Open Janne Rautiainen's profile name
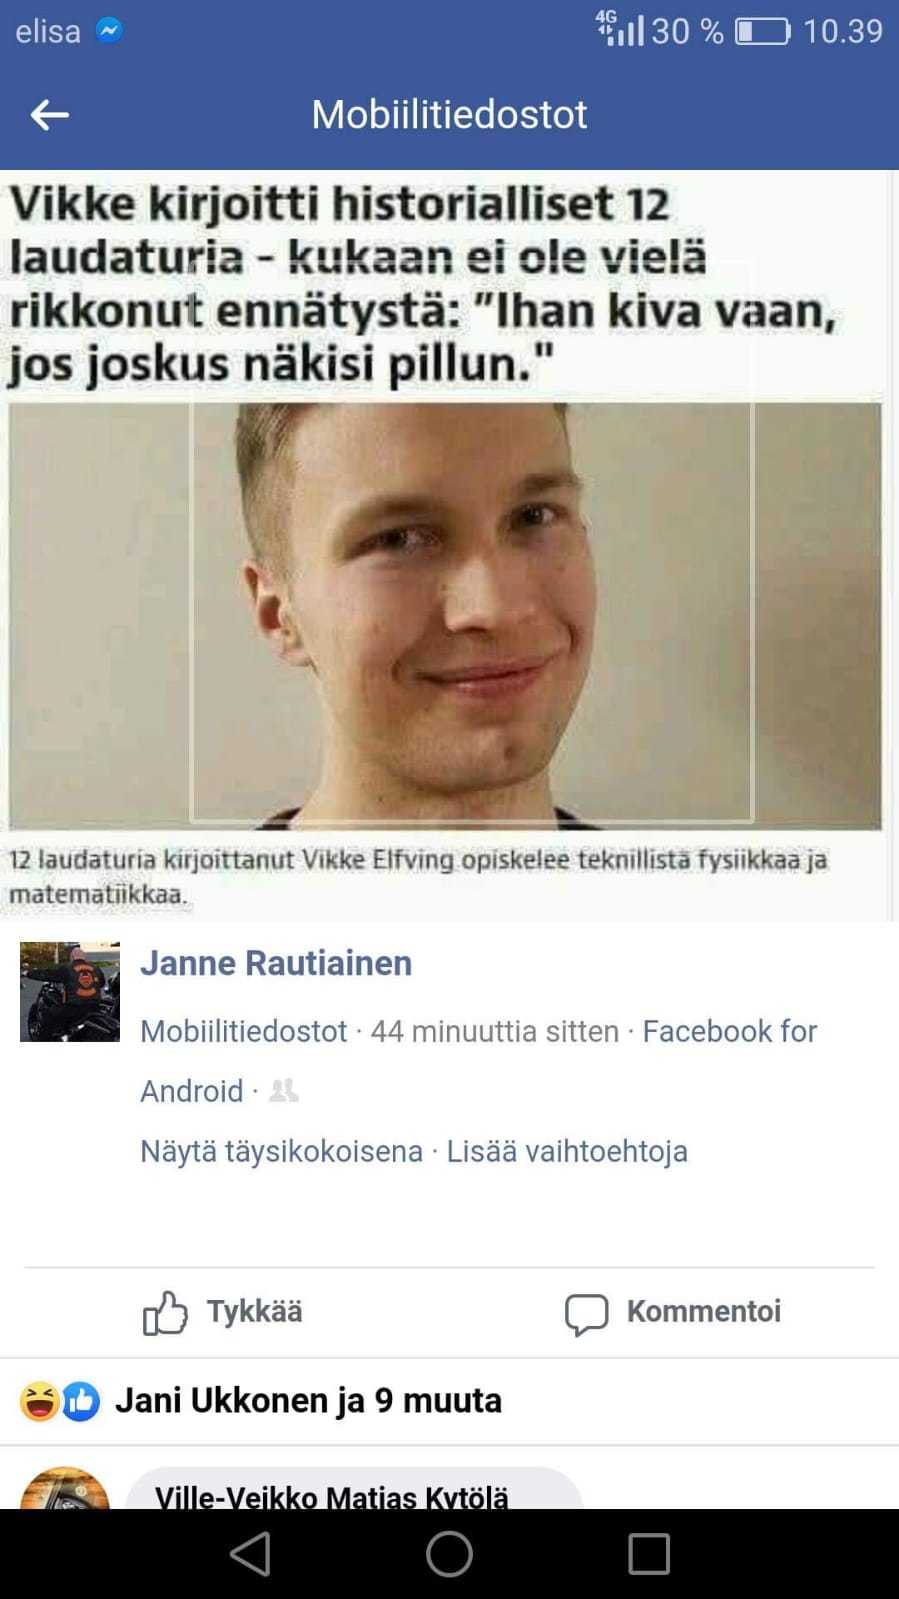 coord(276,963)
